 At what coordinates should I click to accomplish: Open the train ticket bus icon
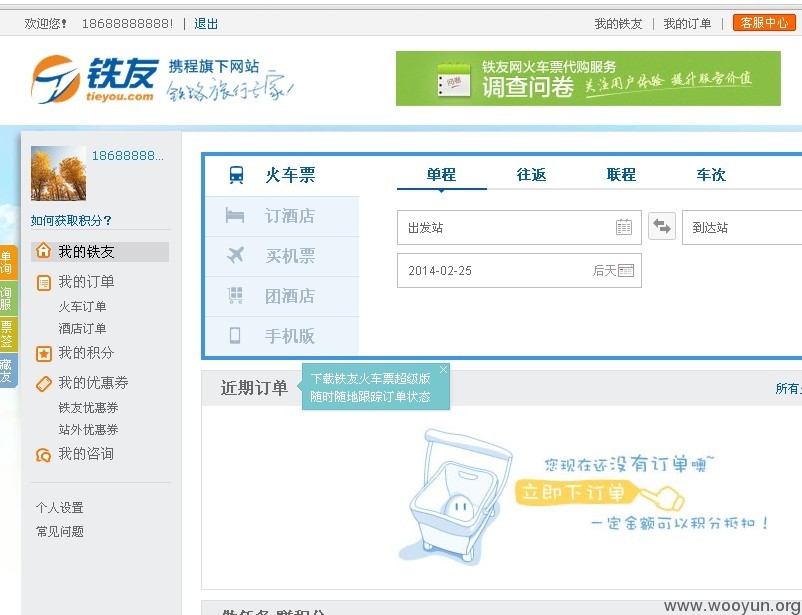[x=236, y=175]
